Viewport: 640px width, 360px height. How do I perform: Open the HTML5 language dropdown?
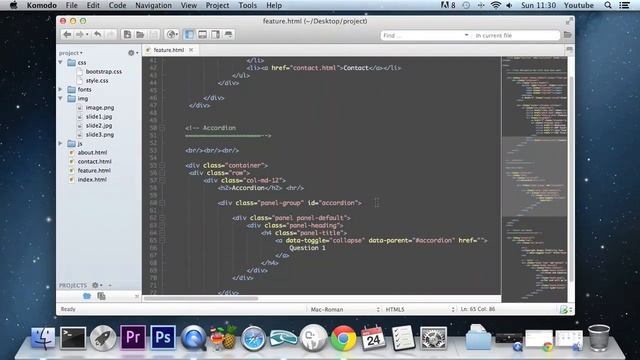click(x=420, y=309)
